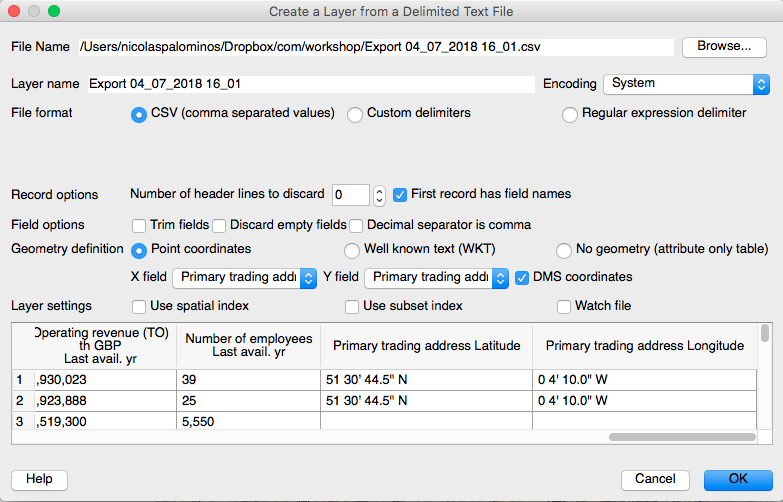Select row number 2 in preview table

[23, 401]
